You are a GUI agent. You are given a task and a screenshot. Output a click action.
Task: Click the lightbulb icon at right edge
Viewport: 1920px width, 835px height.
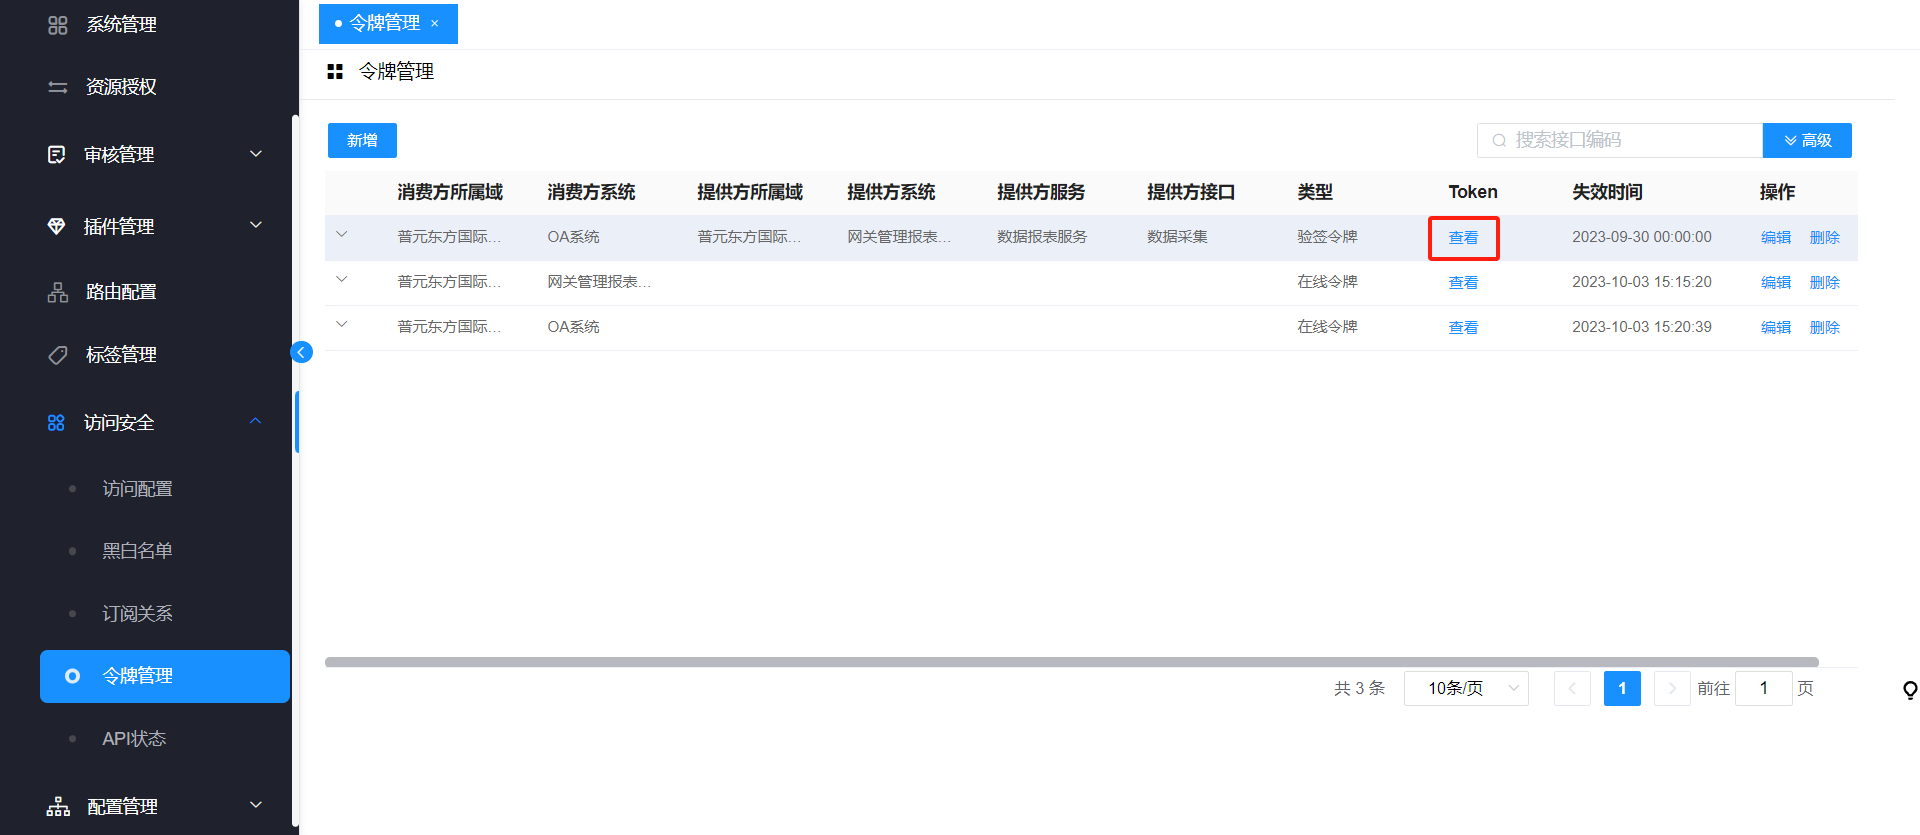pos(1910,689)
